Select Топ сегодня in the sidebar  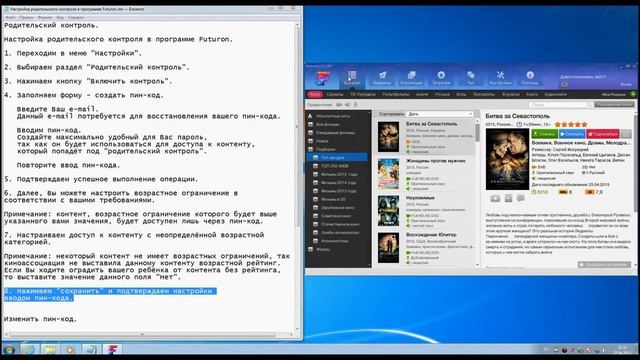coord(337,157)
